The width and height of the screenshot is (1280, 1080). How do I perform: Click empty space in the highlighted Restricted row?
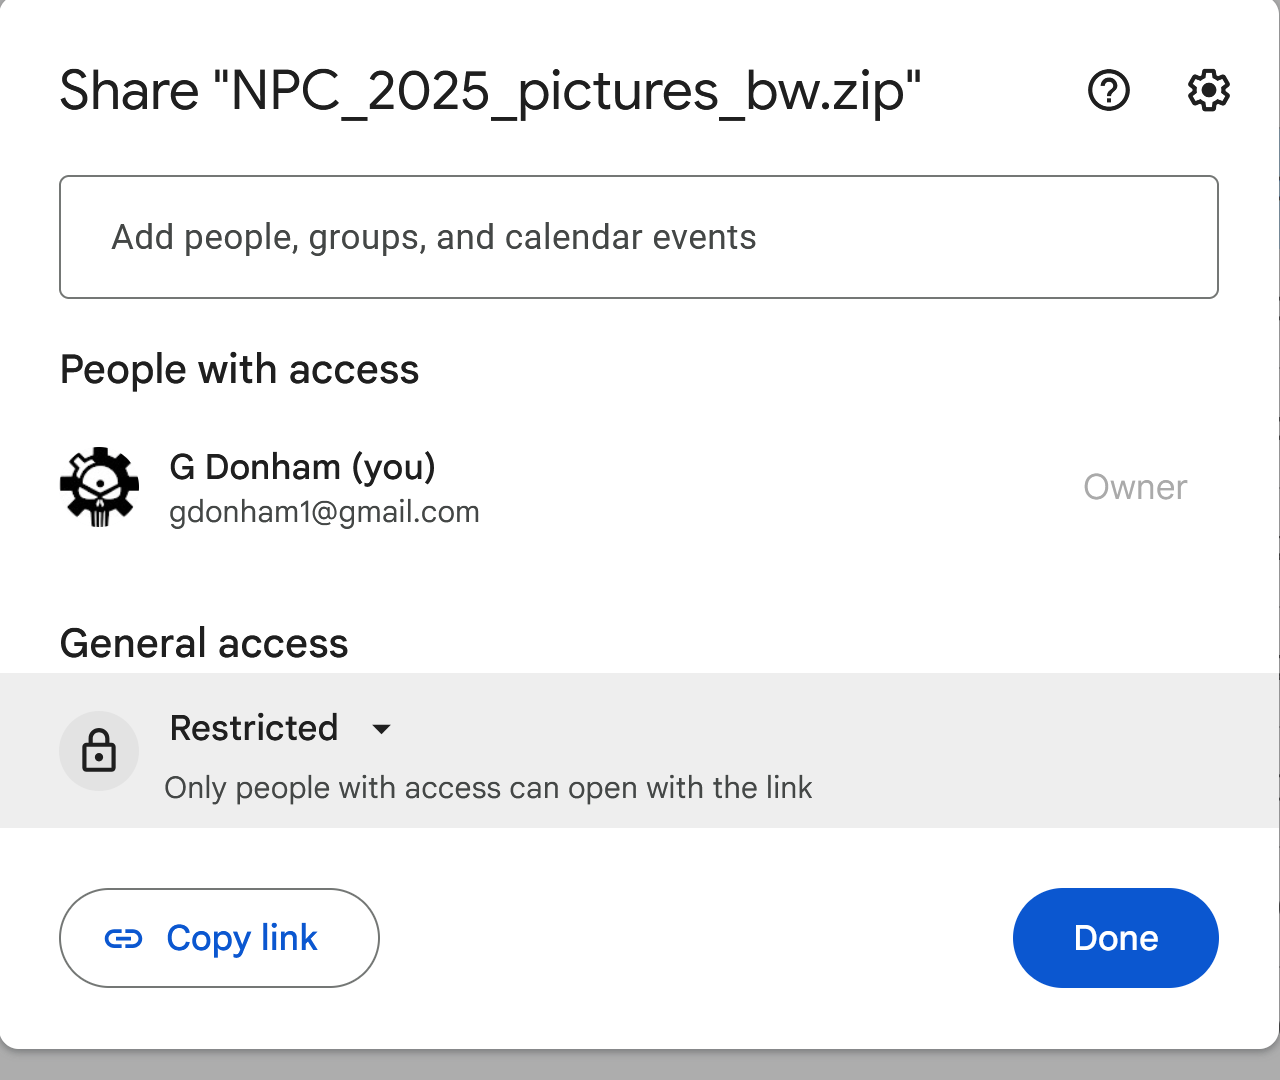coord(1000,750)
